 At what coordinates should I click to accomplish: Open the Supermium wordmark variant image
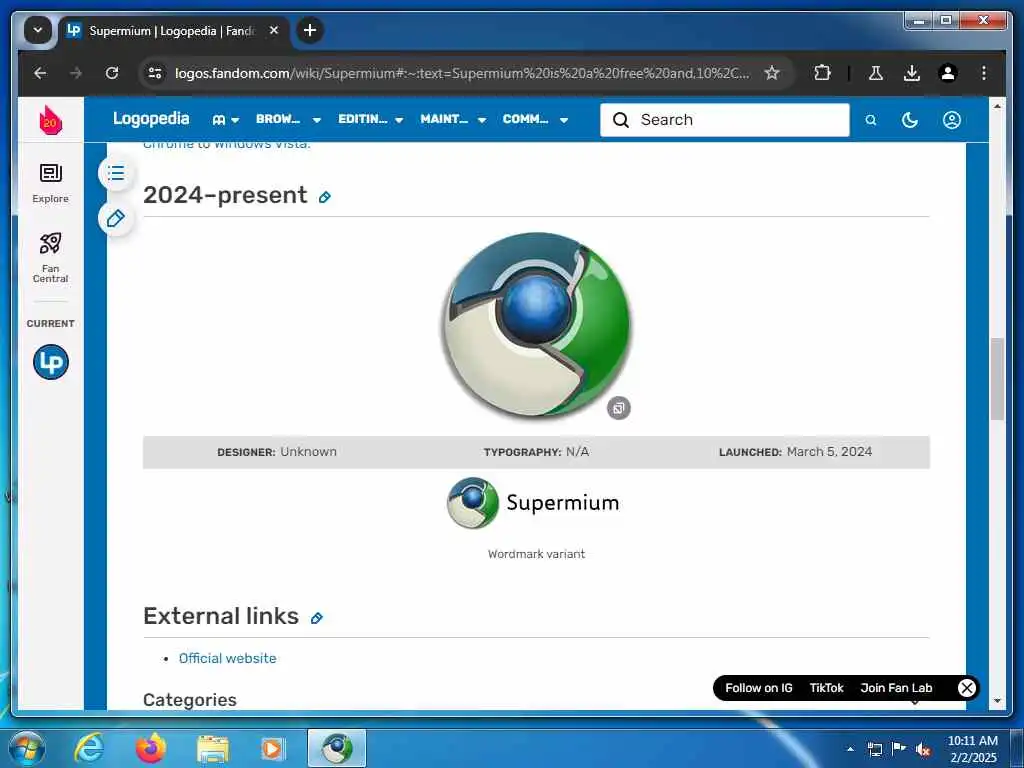[534, 503]
